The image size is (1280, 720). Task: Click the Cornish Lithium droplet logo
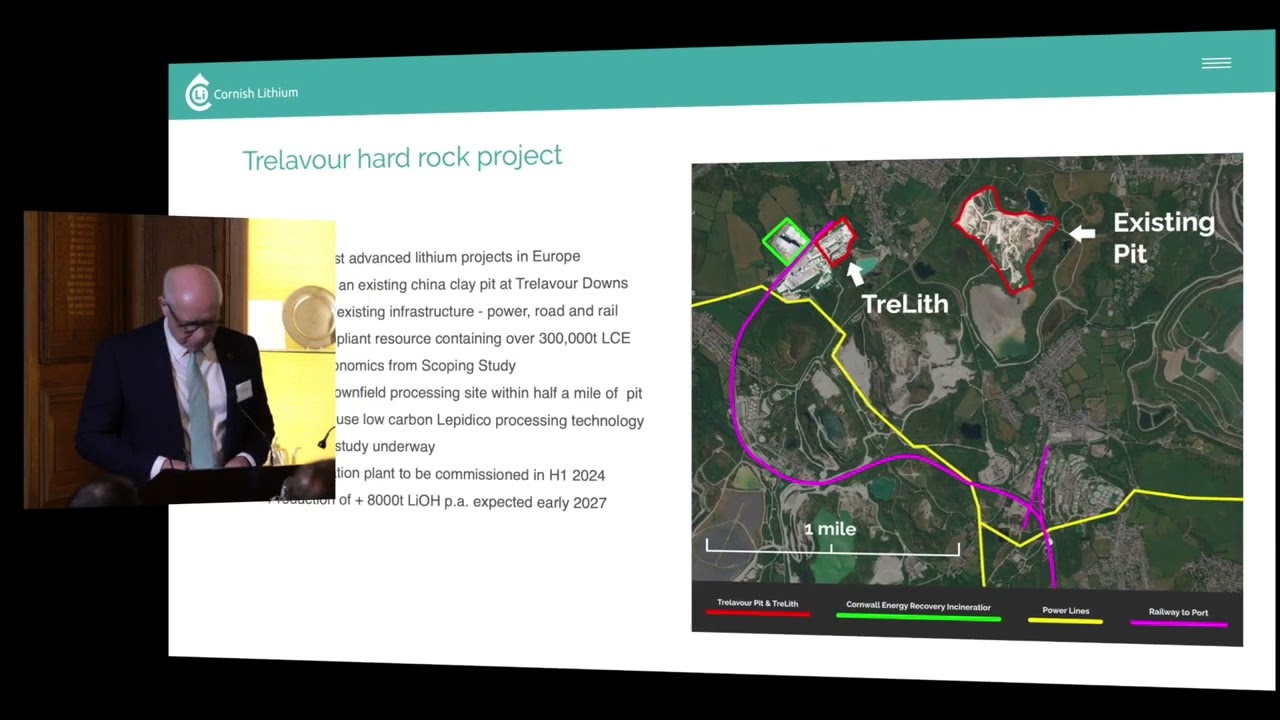(198, 92)
